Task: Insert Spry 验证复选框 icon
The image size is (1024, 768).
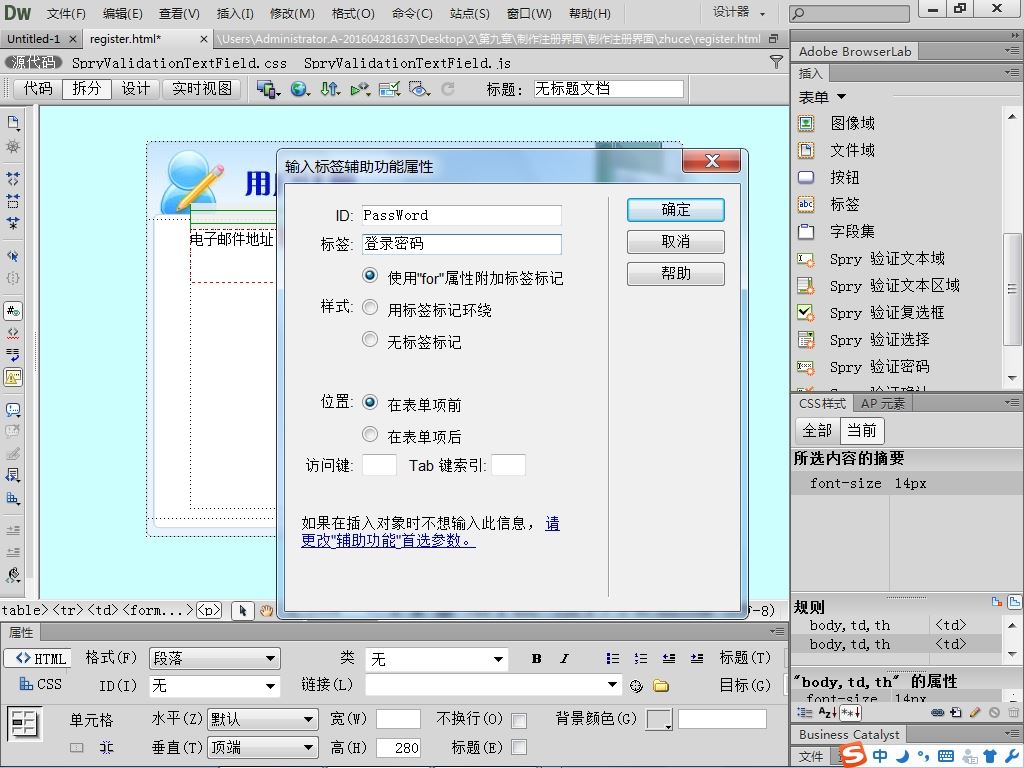Action: 807,313
